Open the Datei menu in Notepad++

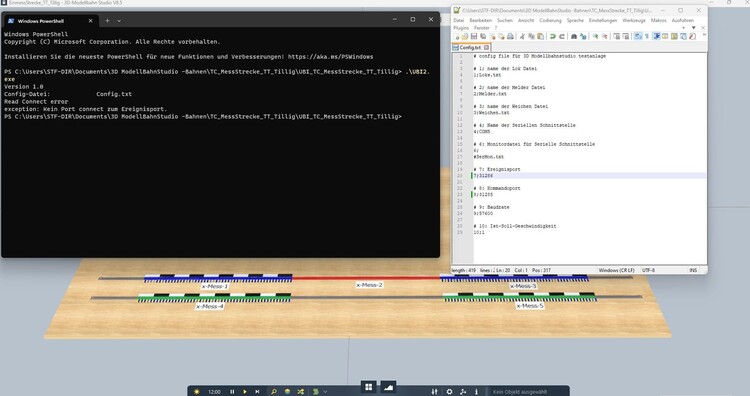click(459, 21)
